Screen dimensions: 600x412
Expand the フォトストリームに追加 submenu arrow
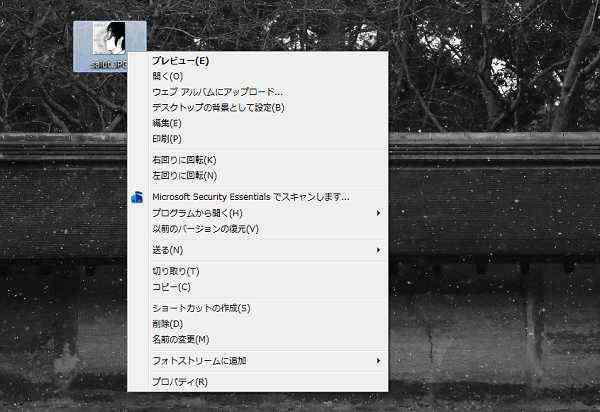click(x=378, y=360)
